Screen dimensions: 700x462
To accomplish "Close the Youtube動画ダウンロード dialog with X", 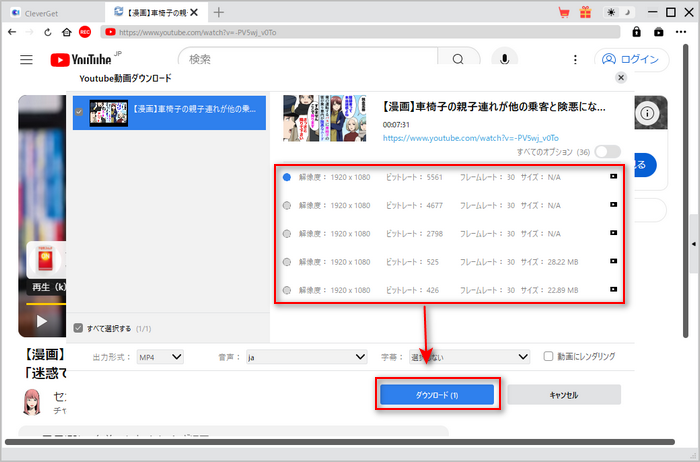I will pyautogui.click(x=621, y=77).
